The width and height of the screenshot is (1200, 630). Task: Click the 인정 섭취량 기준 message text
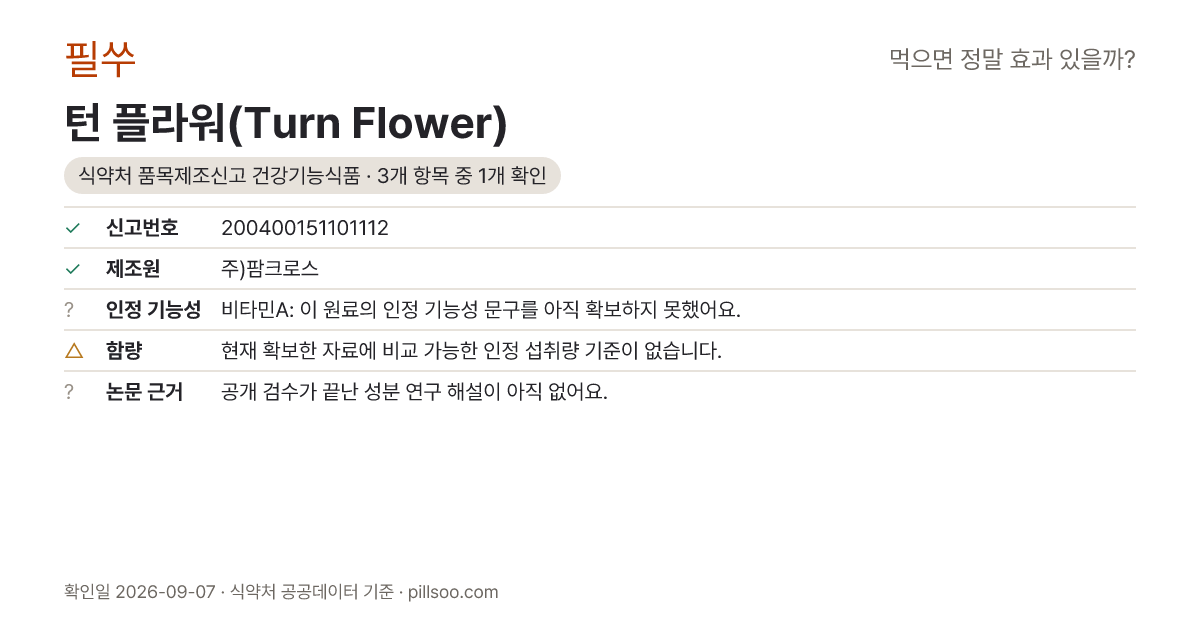(471, 351)
